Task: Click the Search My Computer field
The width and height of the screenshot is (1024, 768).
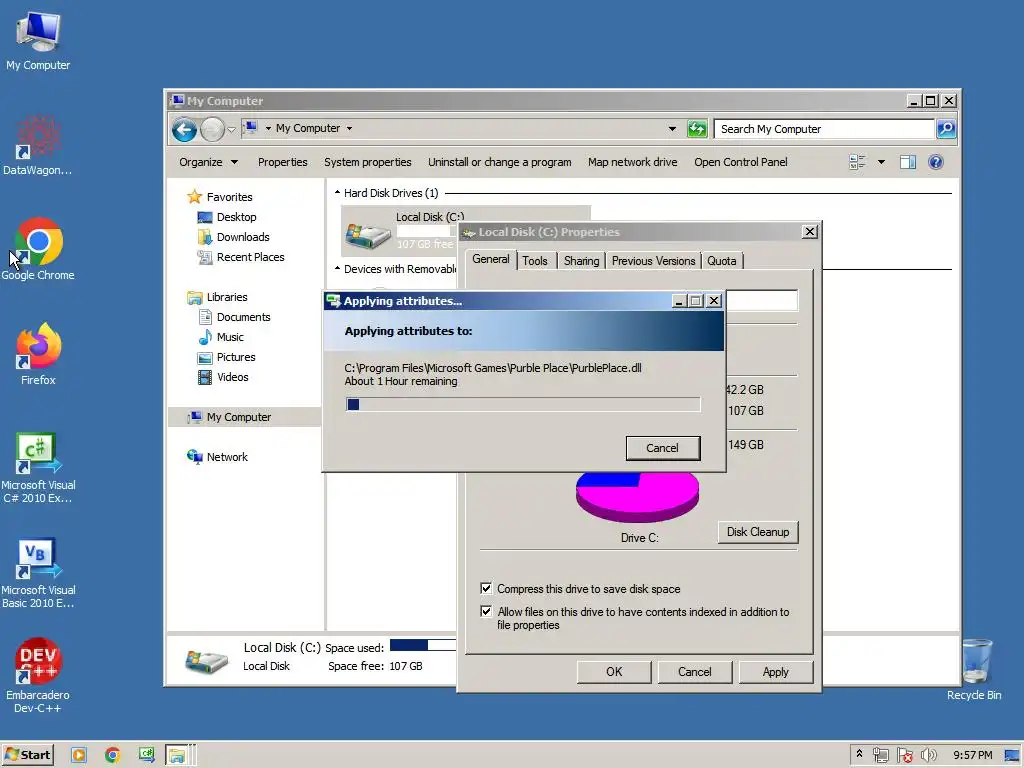Action: (x=824, y=129)
